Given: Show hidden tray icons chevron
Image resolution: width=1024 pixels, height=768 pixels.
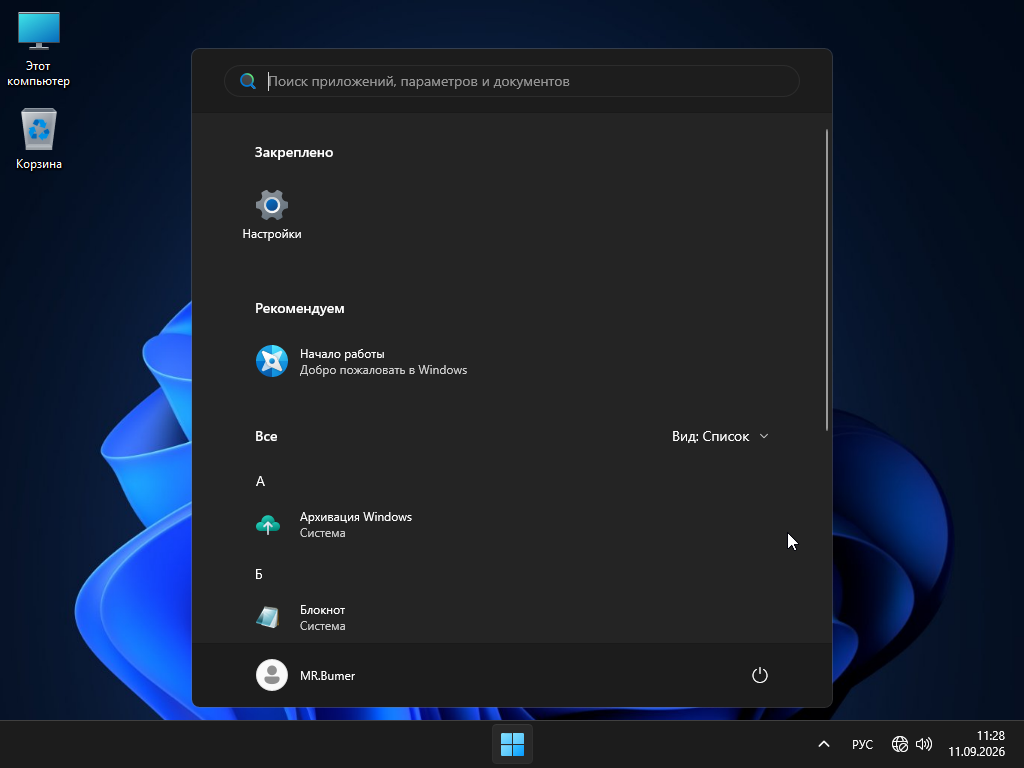Looking at the screenshot, I should click(x=824, y=744).
